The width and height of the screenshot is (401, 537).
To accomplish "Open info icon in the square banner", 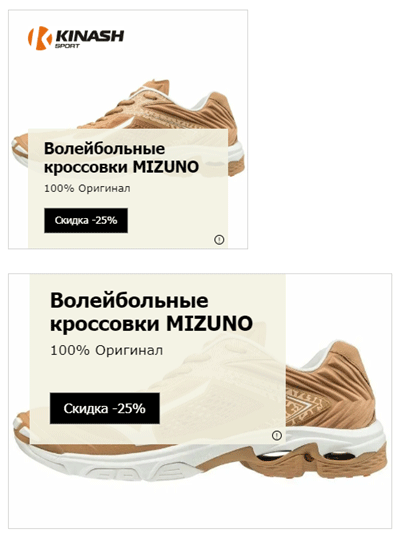I will point(219,239).
